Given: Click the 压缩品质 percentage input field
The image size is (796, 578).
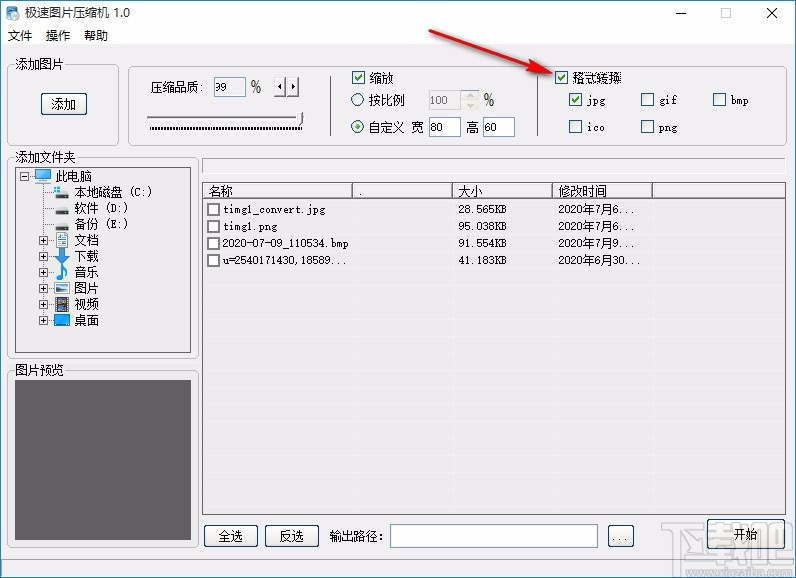Looking at the screenshot, I should point(229,87).
